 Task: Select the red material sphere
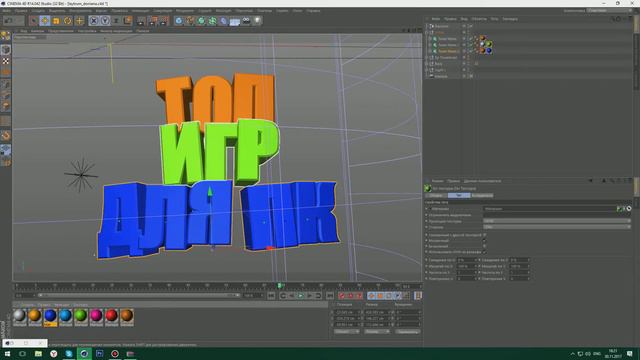point(111,316)
